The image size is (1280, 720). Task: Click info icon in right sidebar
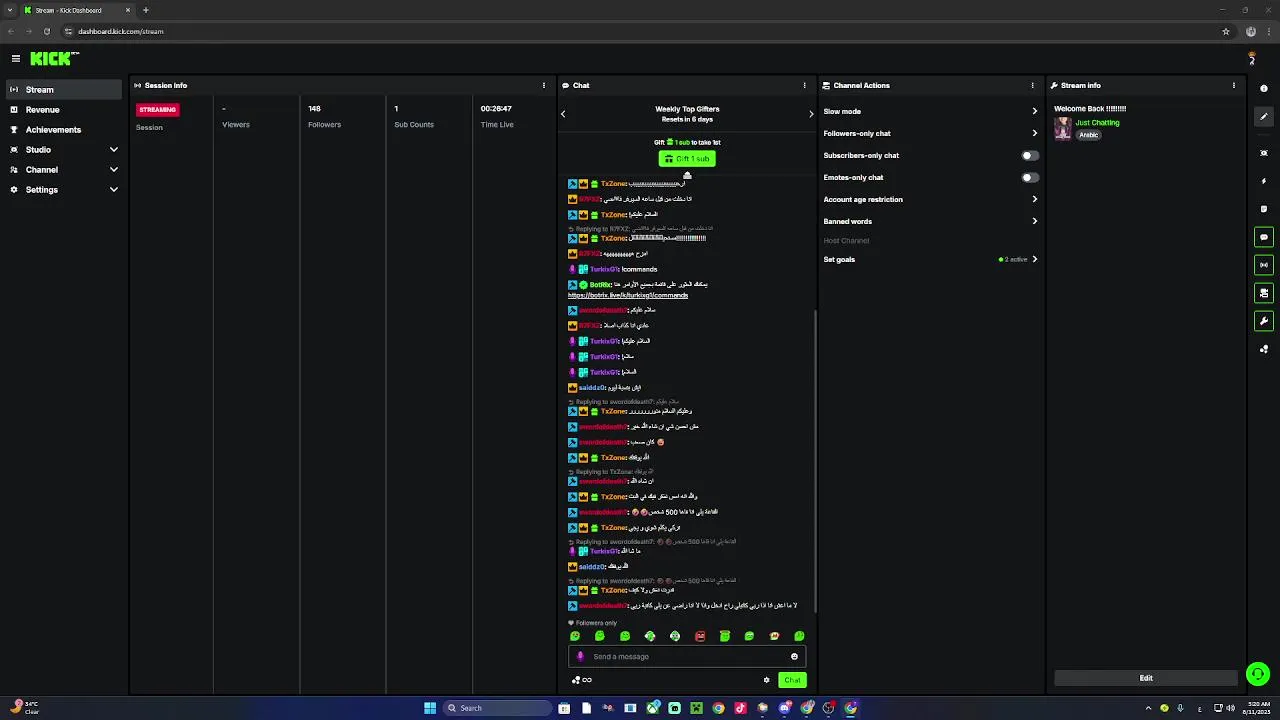1264,89
